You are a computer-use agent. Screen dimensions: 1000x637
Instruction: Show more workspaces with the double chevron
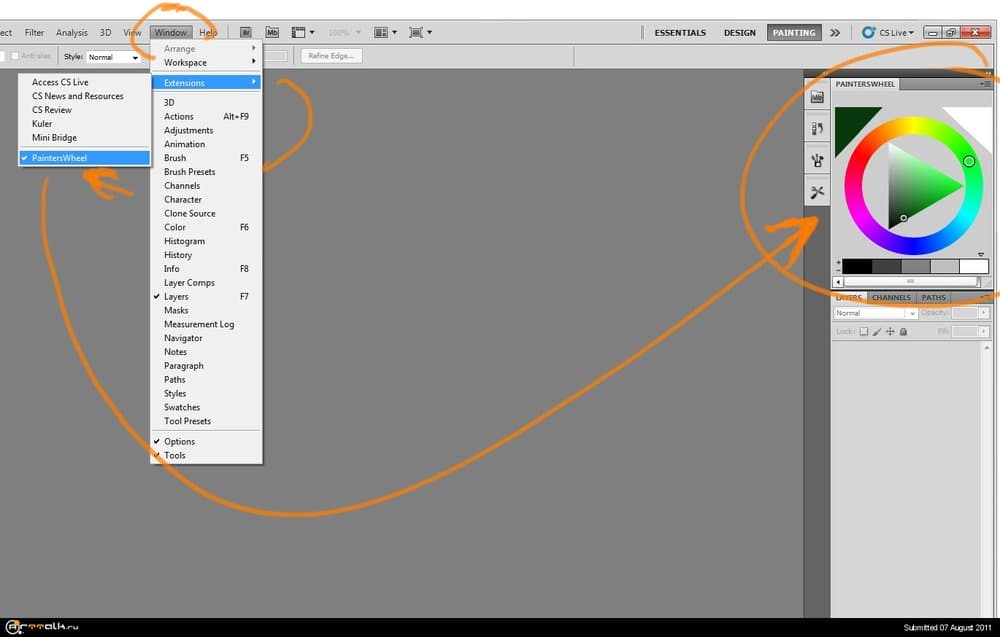[x=835, y=33]
